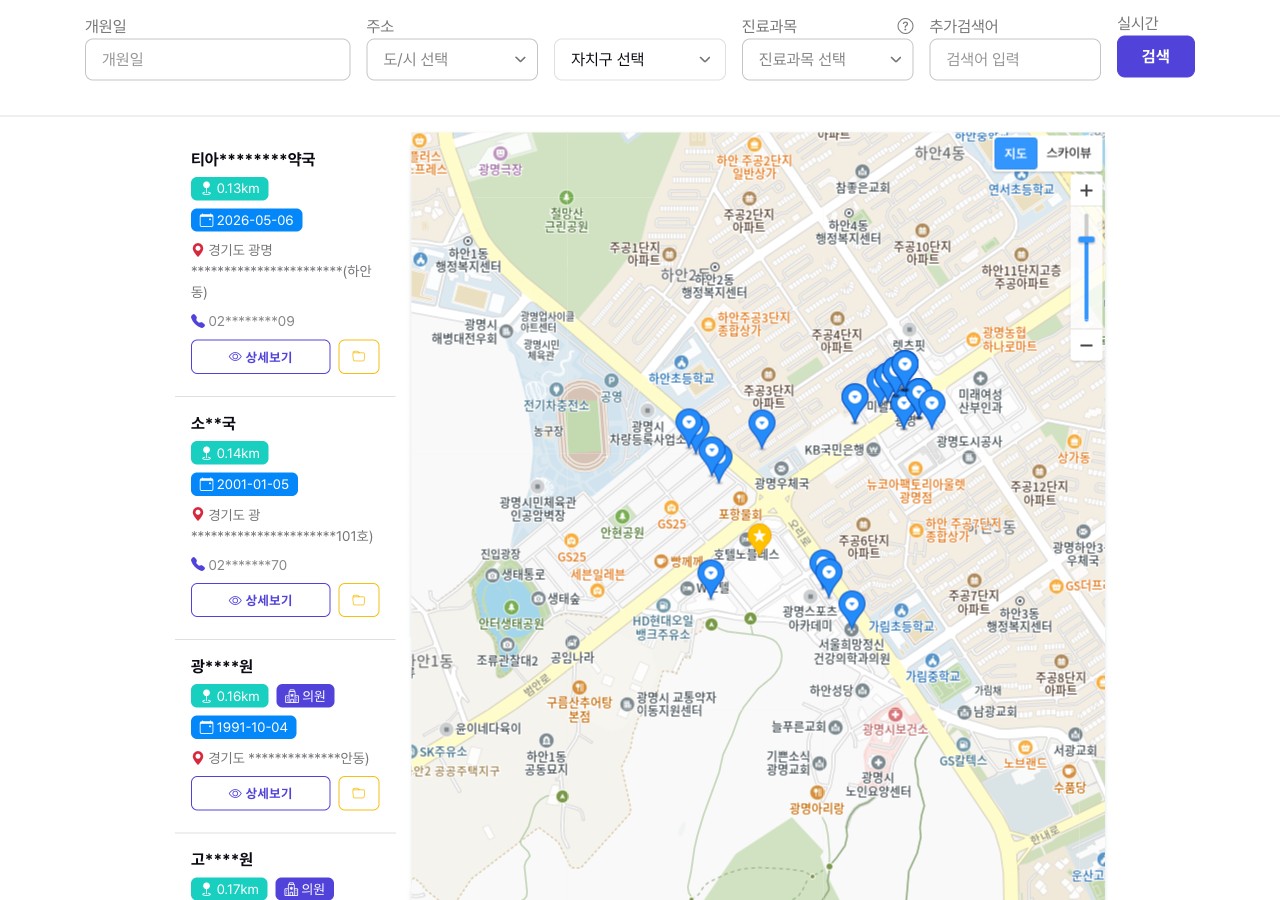This screenshot has height=900, width=1280.
Task: Select the yellow star marker near 호텔노블레스
Action: 759,540
